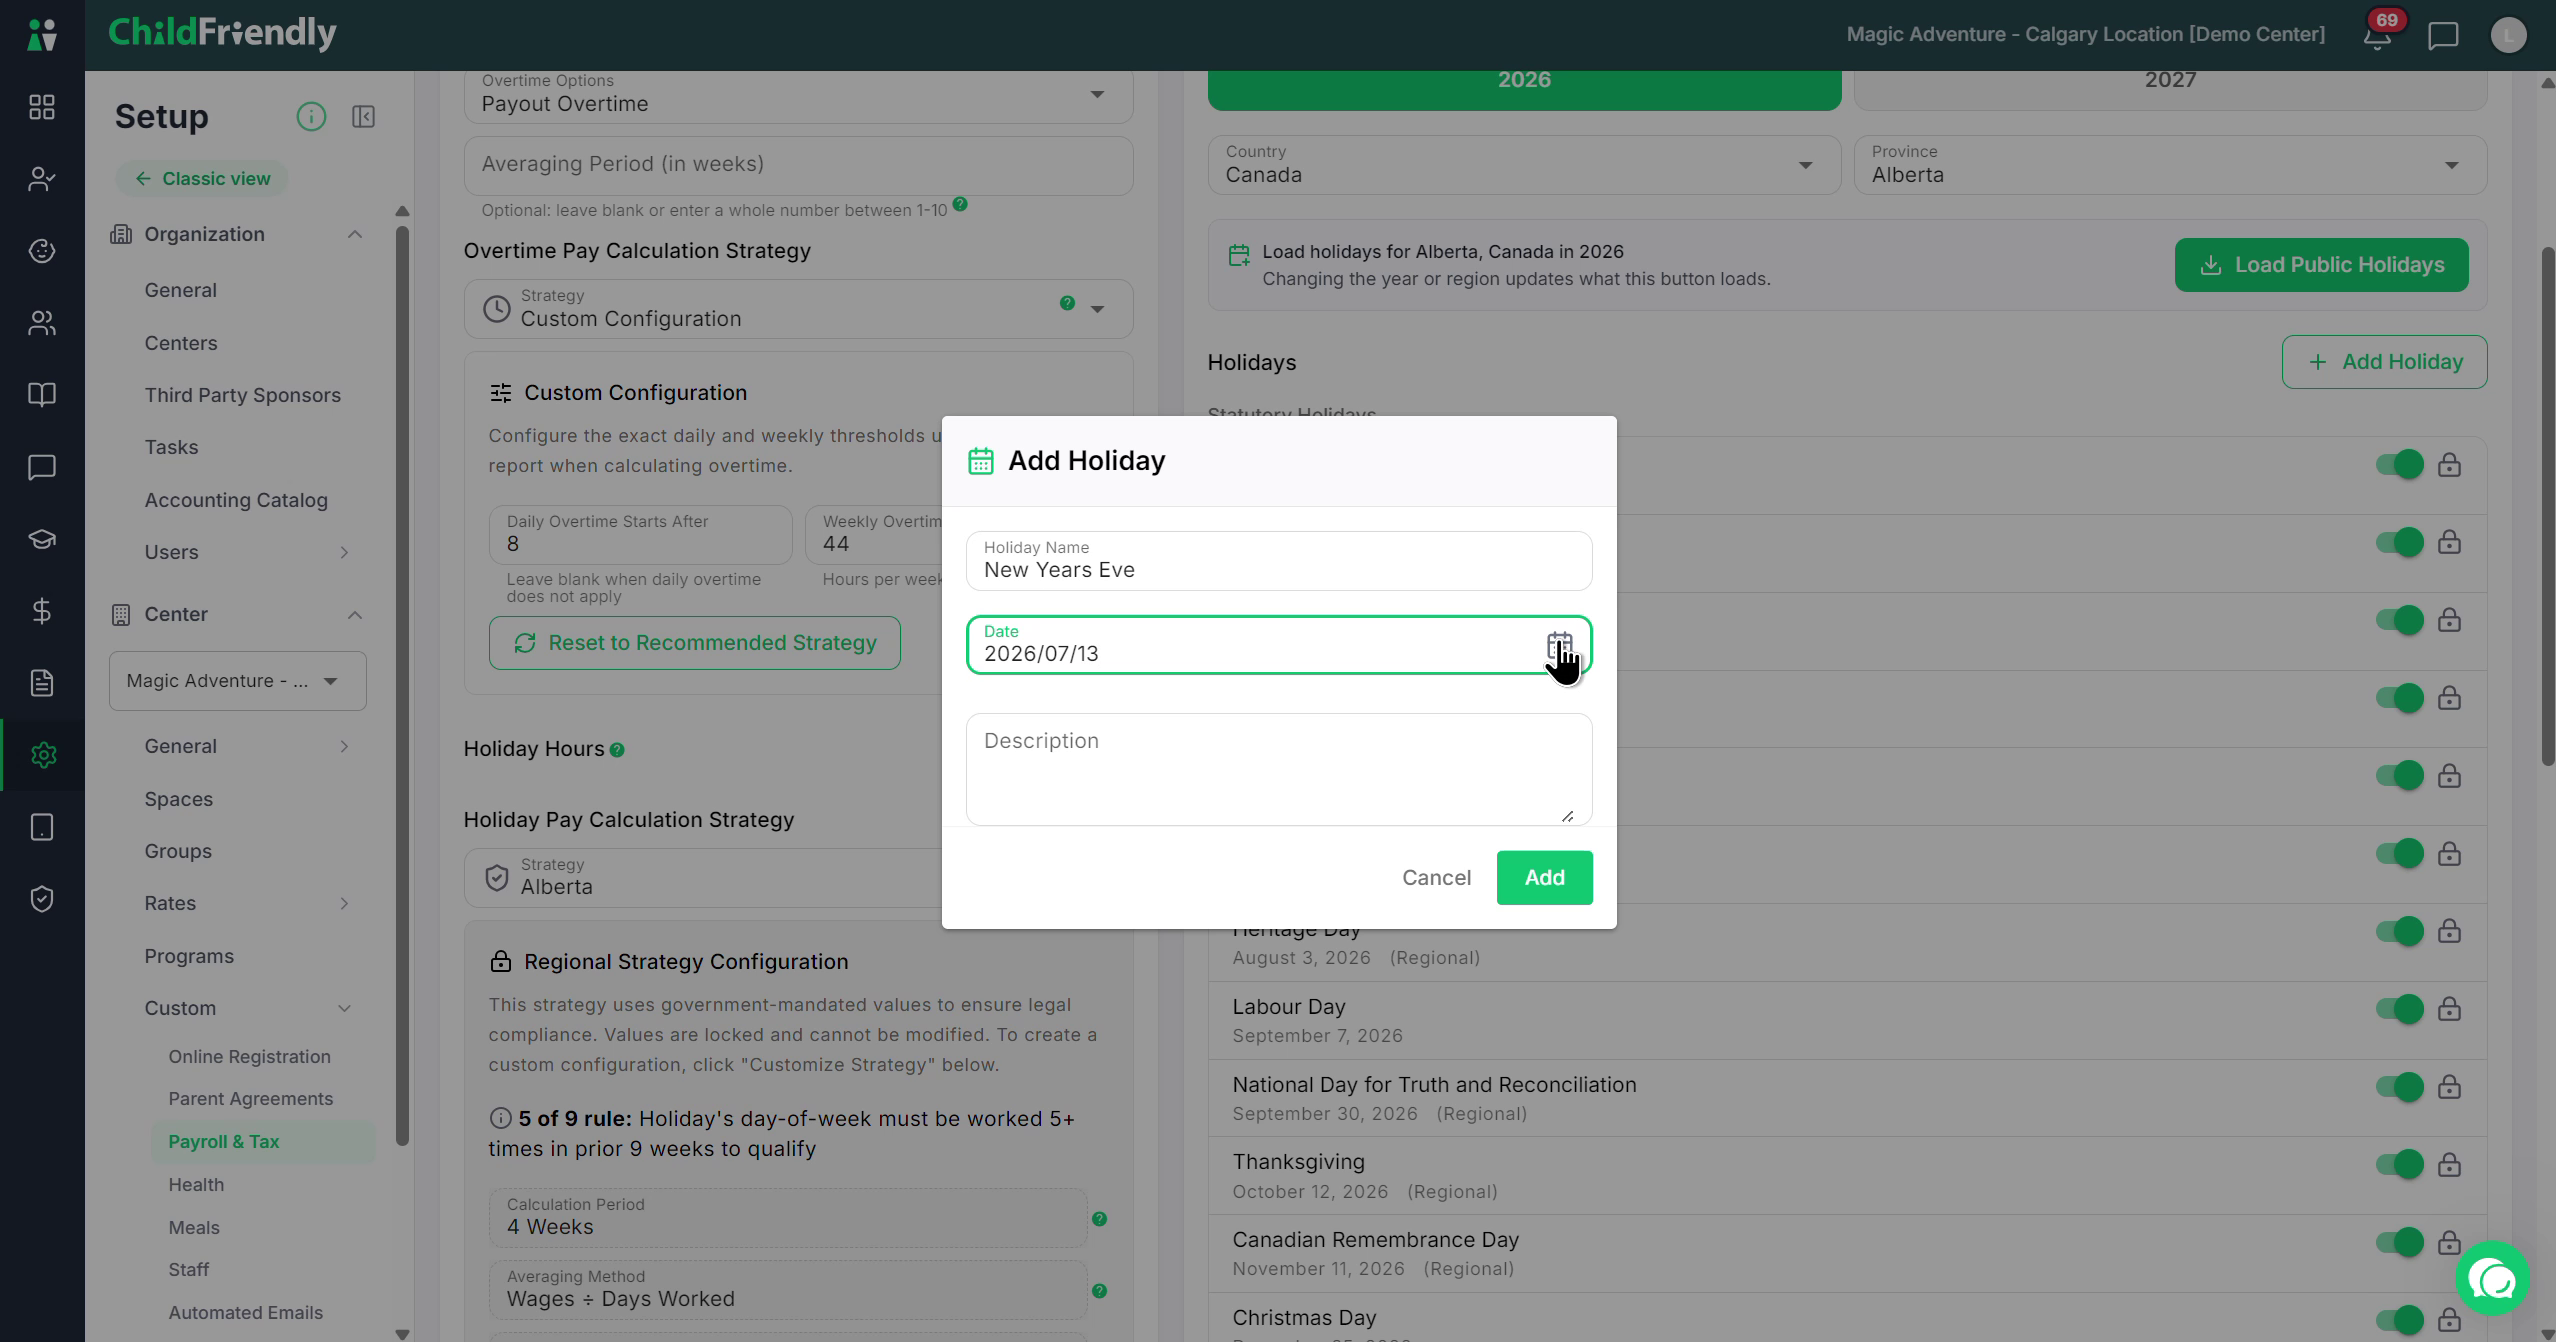
Task: Open the Province Alberta dropdown
Action: (2170, 165)
